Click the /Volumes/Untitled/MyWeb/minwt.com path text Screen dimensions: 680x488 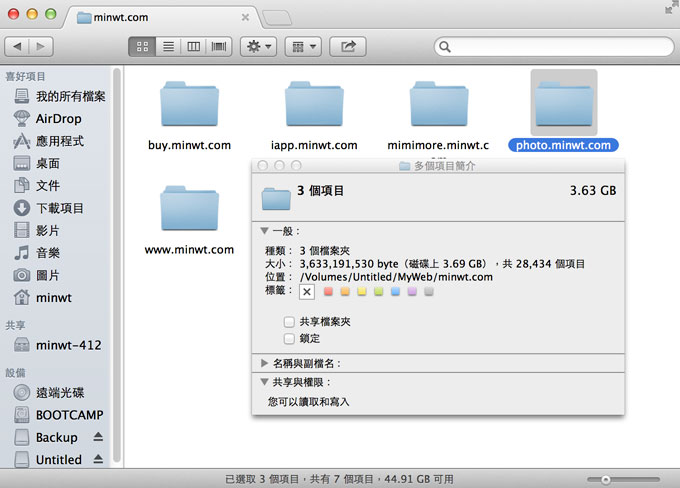396,277
